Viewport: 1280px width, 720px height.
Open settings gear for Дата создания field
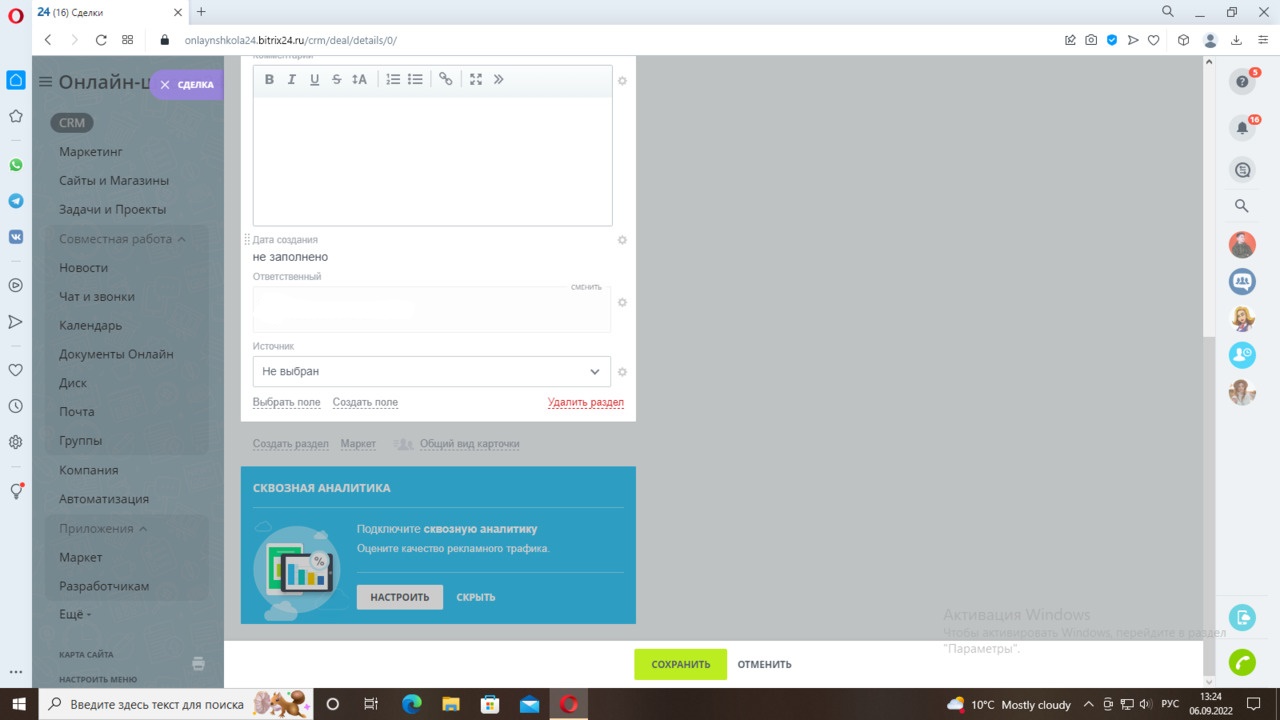(x=622, y=240)
